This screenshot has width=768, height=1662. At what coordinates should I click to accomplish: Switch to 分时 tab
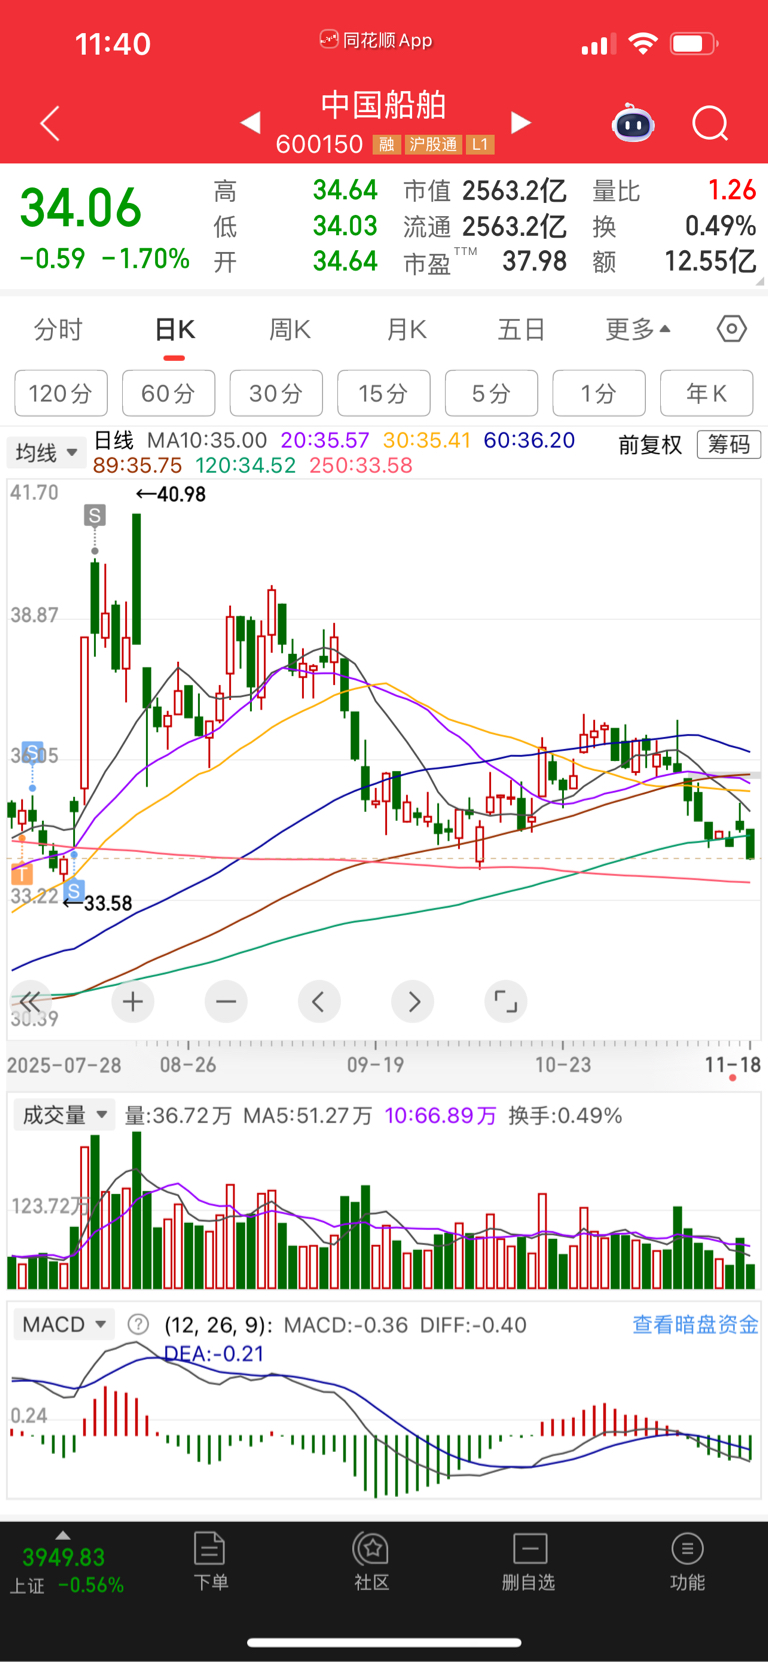[58, 329]
